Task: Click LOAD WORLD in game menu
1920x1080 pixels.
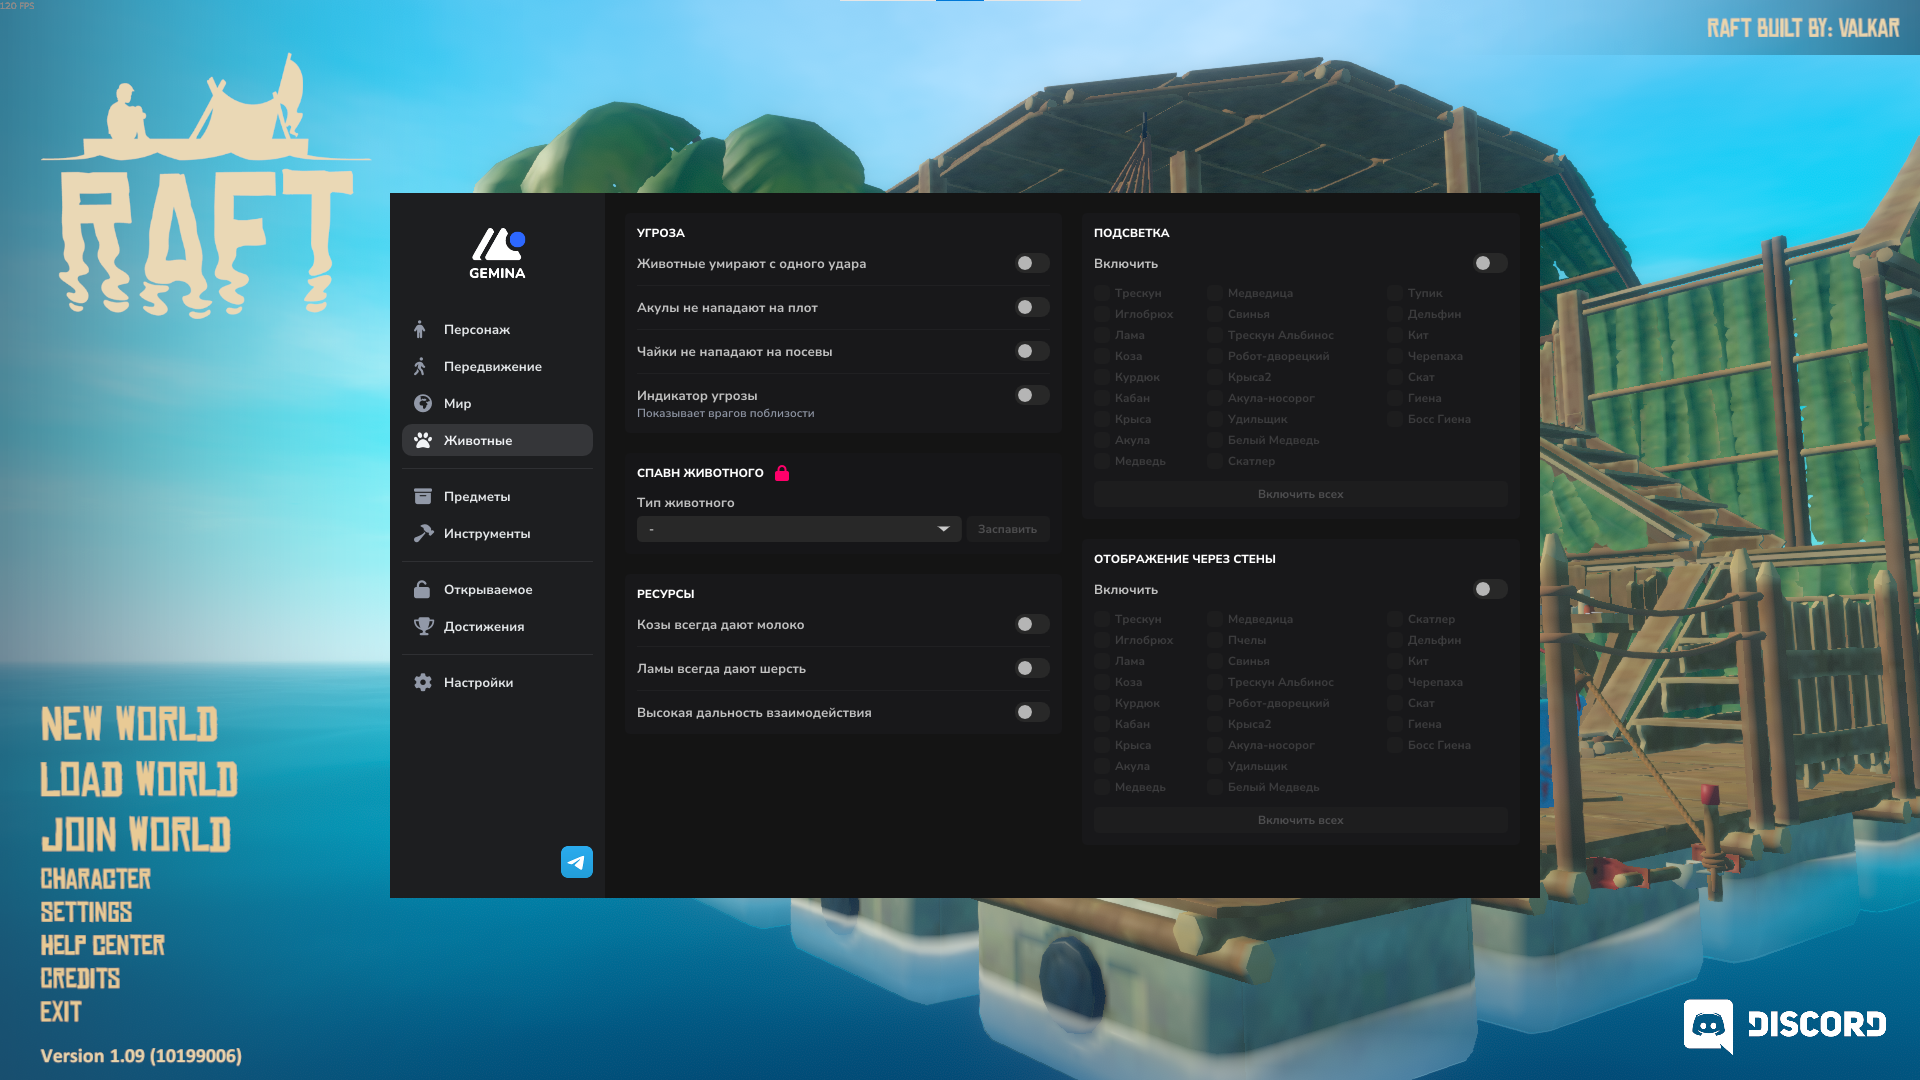Action: (139, 779)
